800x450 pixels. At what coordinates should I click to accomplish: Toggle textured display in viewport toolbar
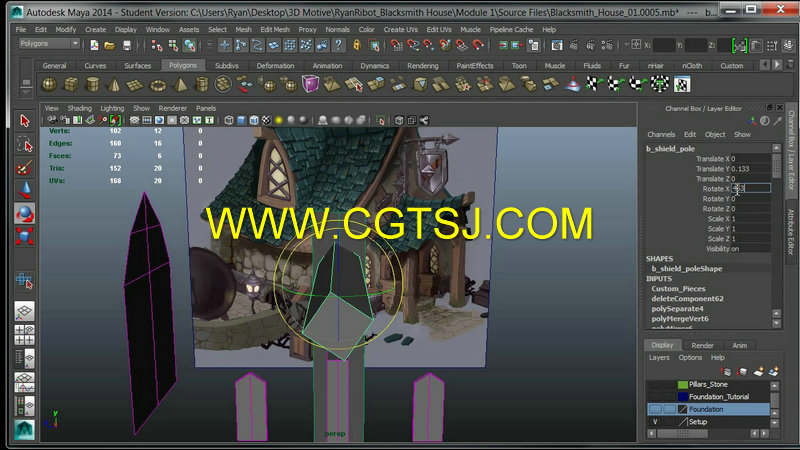266,120
